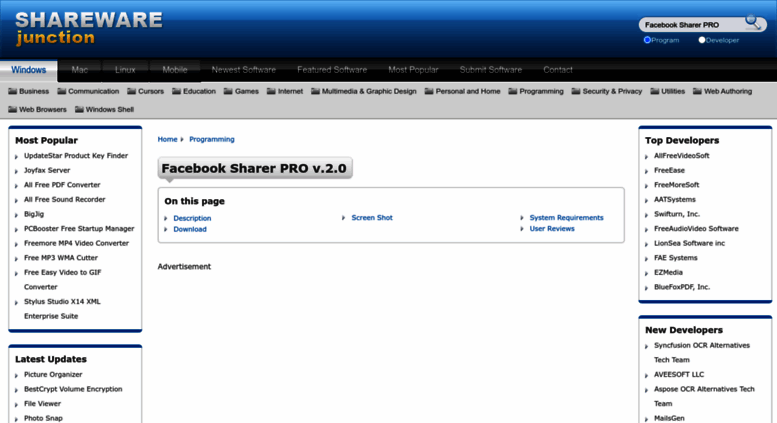
Task: Jump to the Description section
Action: pyautogui.click(x=192, y=218)
